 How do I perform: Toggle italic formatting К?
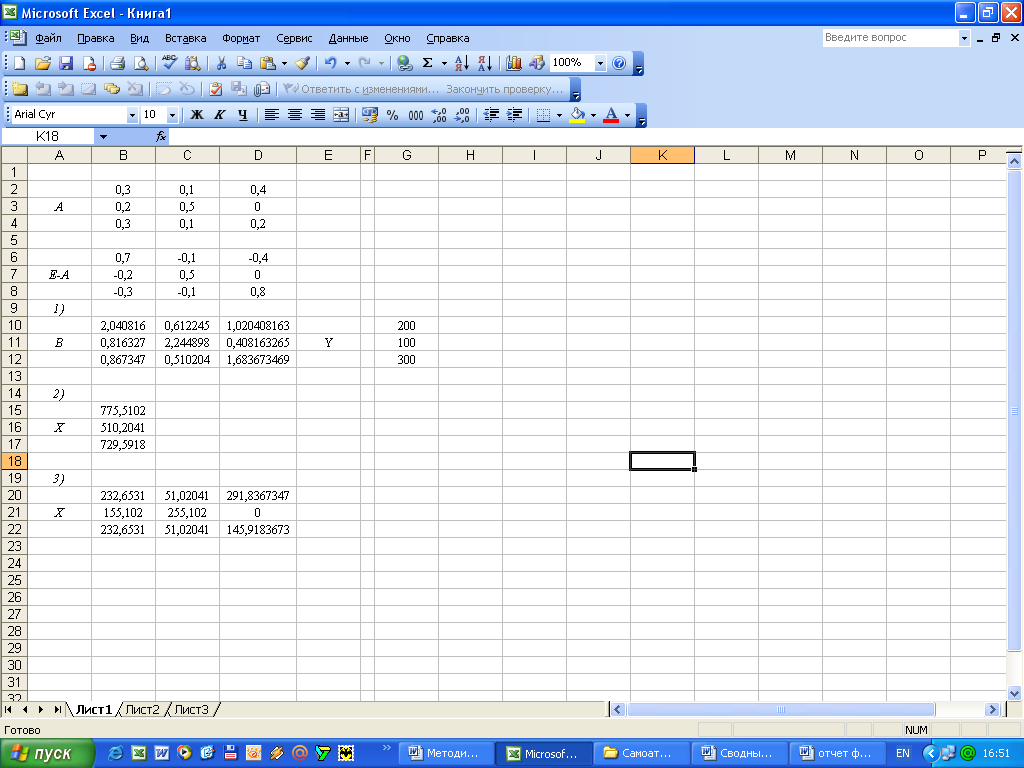pos(219,116)
